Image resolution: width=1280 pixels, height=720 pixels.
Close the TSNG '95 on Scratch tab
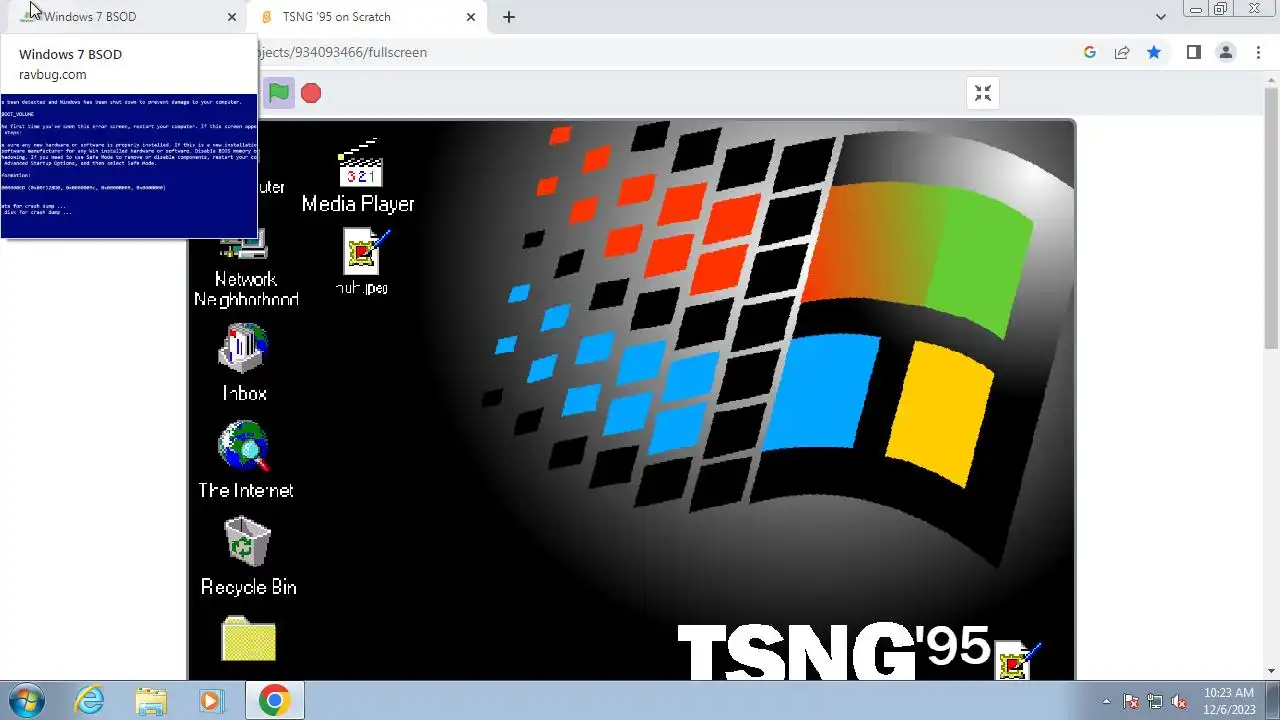click(471, 17)
